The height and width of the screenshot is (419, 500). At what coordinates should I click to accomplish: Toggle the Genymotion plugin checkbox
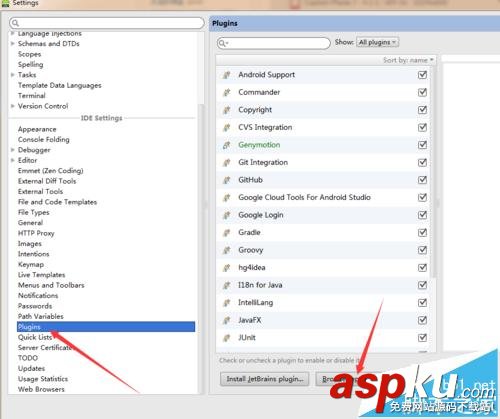(x=422, y=145)
